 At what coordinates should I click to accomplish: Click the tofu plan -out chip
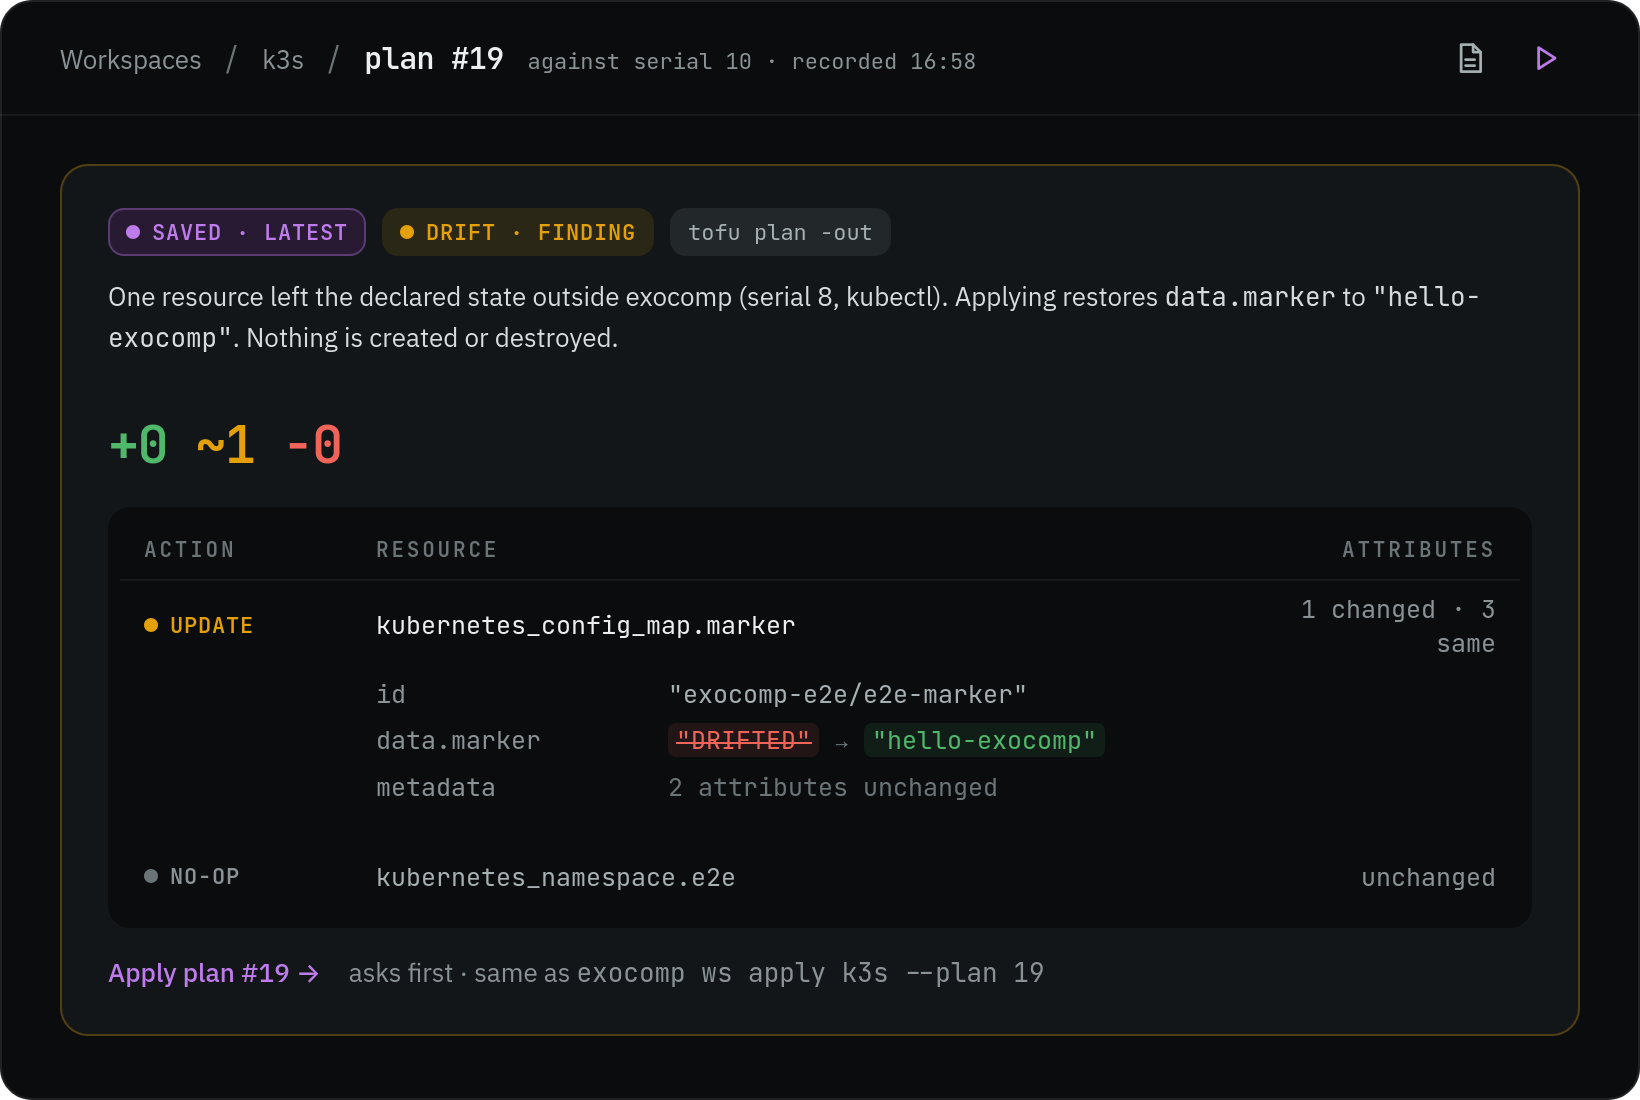780,232
